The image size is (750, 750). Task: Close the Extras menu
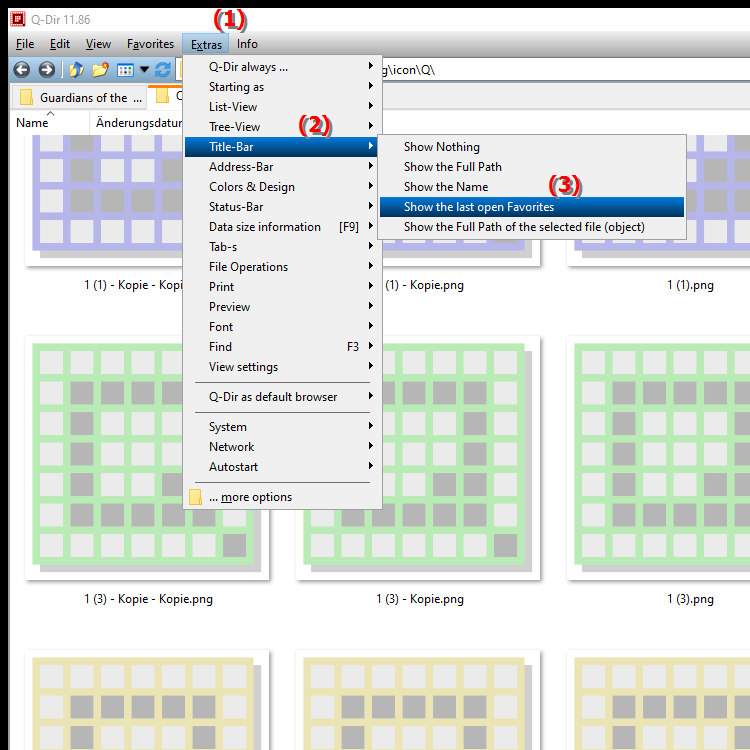coord(206,44)
